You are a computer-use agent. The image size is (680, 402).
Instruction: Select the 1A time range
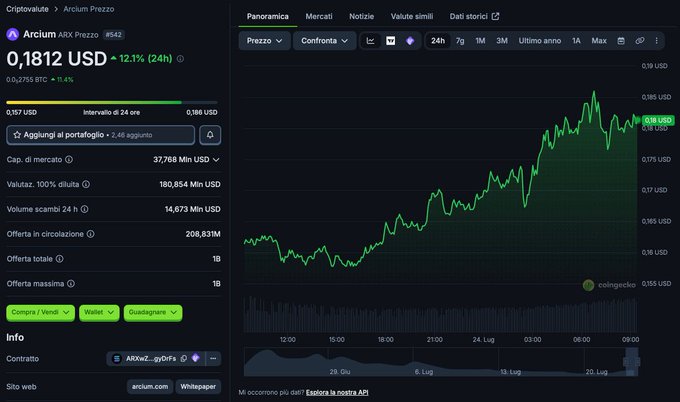tap(576, 41)
